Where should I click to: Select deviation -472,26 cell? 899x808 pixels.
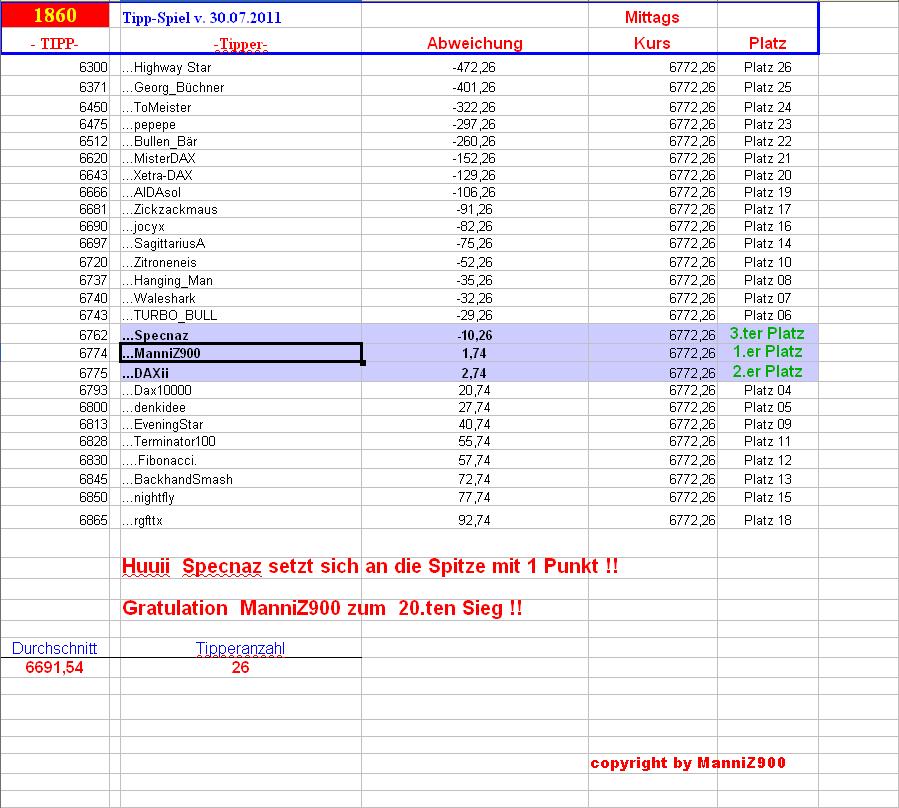[475, 67]
